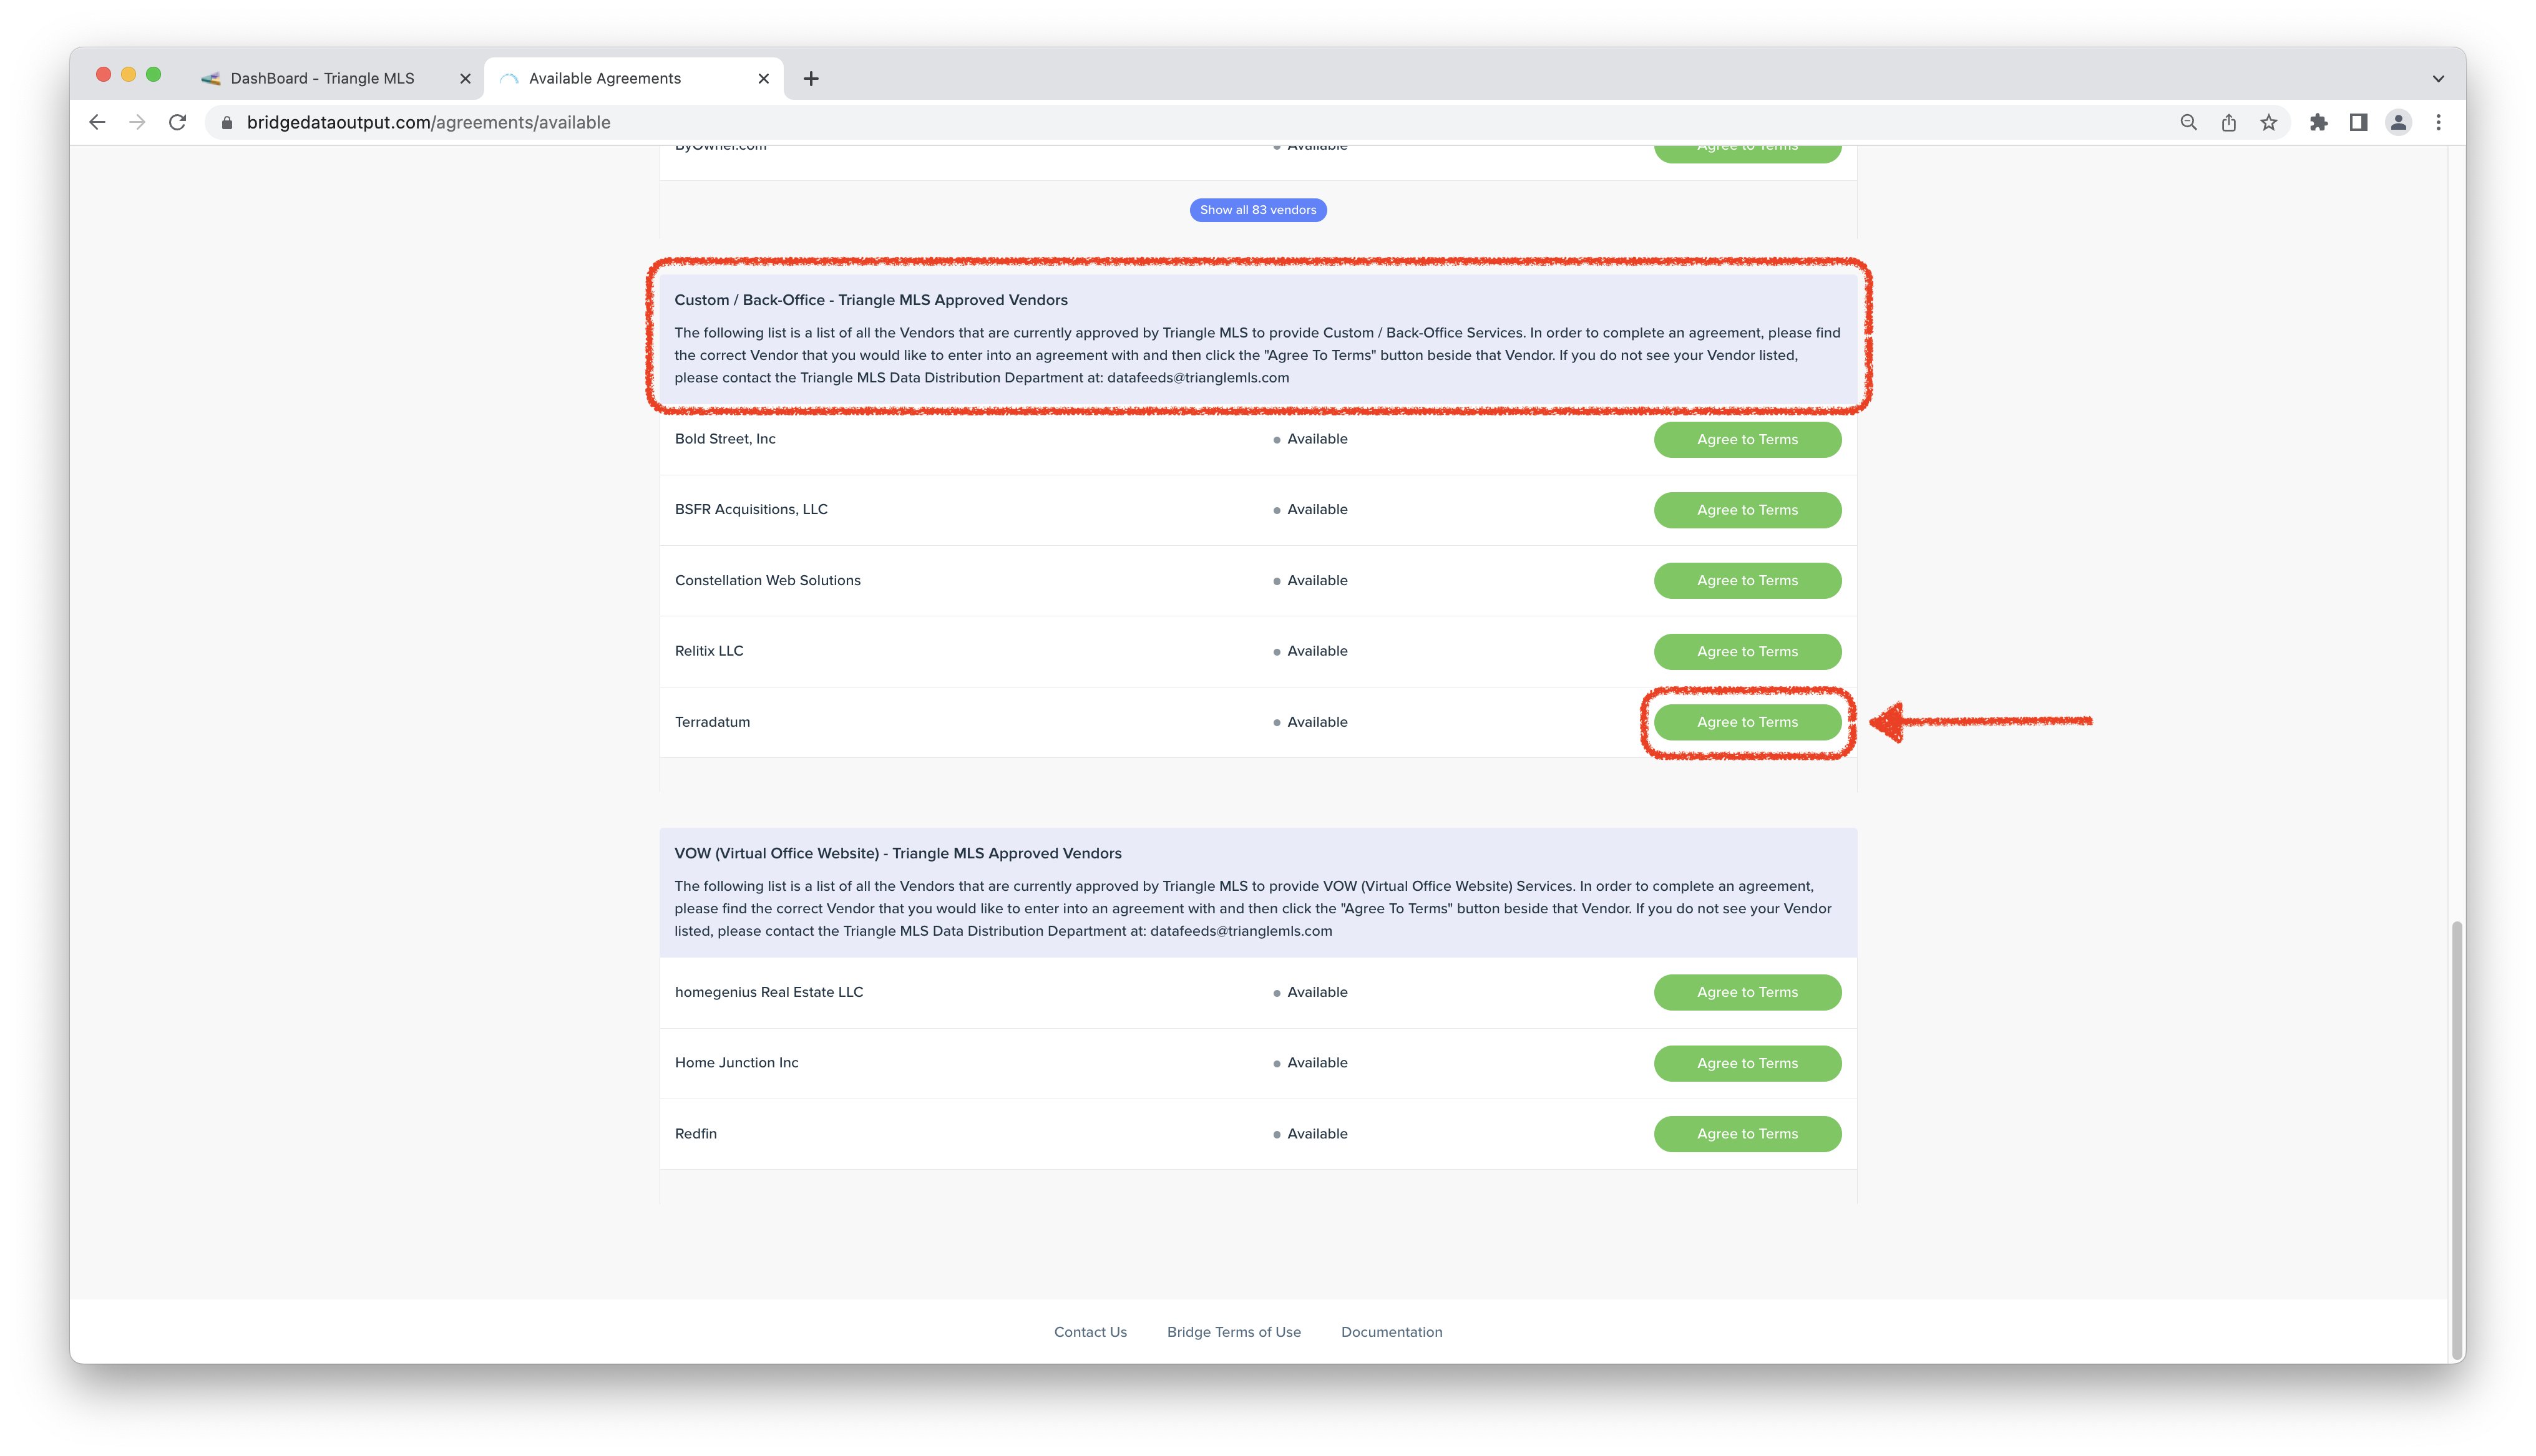Image resolution: width=2536 pixels, height=1456 pixels.
Task: Click Available status in Bold Street row
Action: (1310, 439)
